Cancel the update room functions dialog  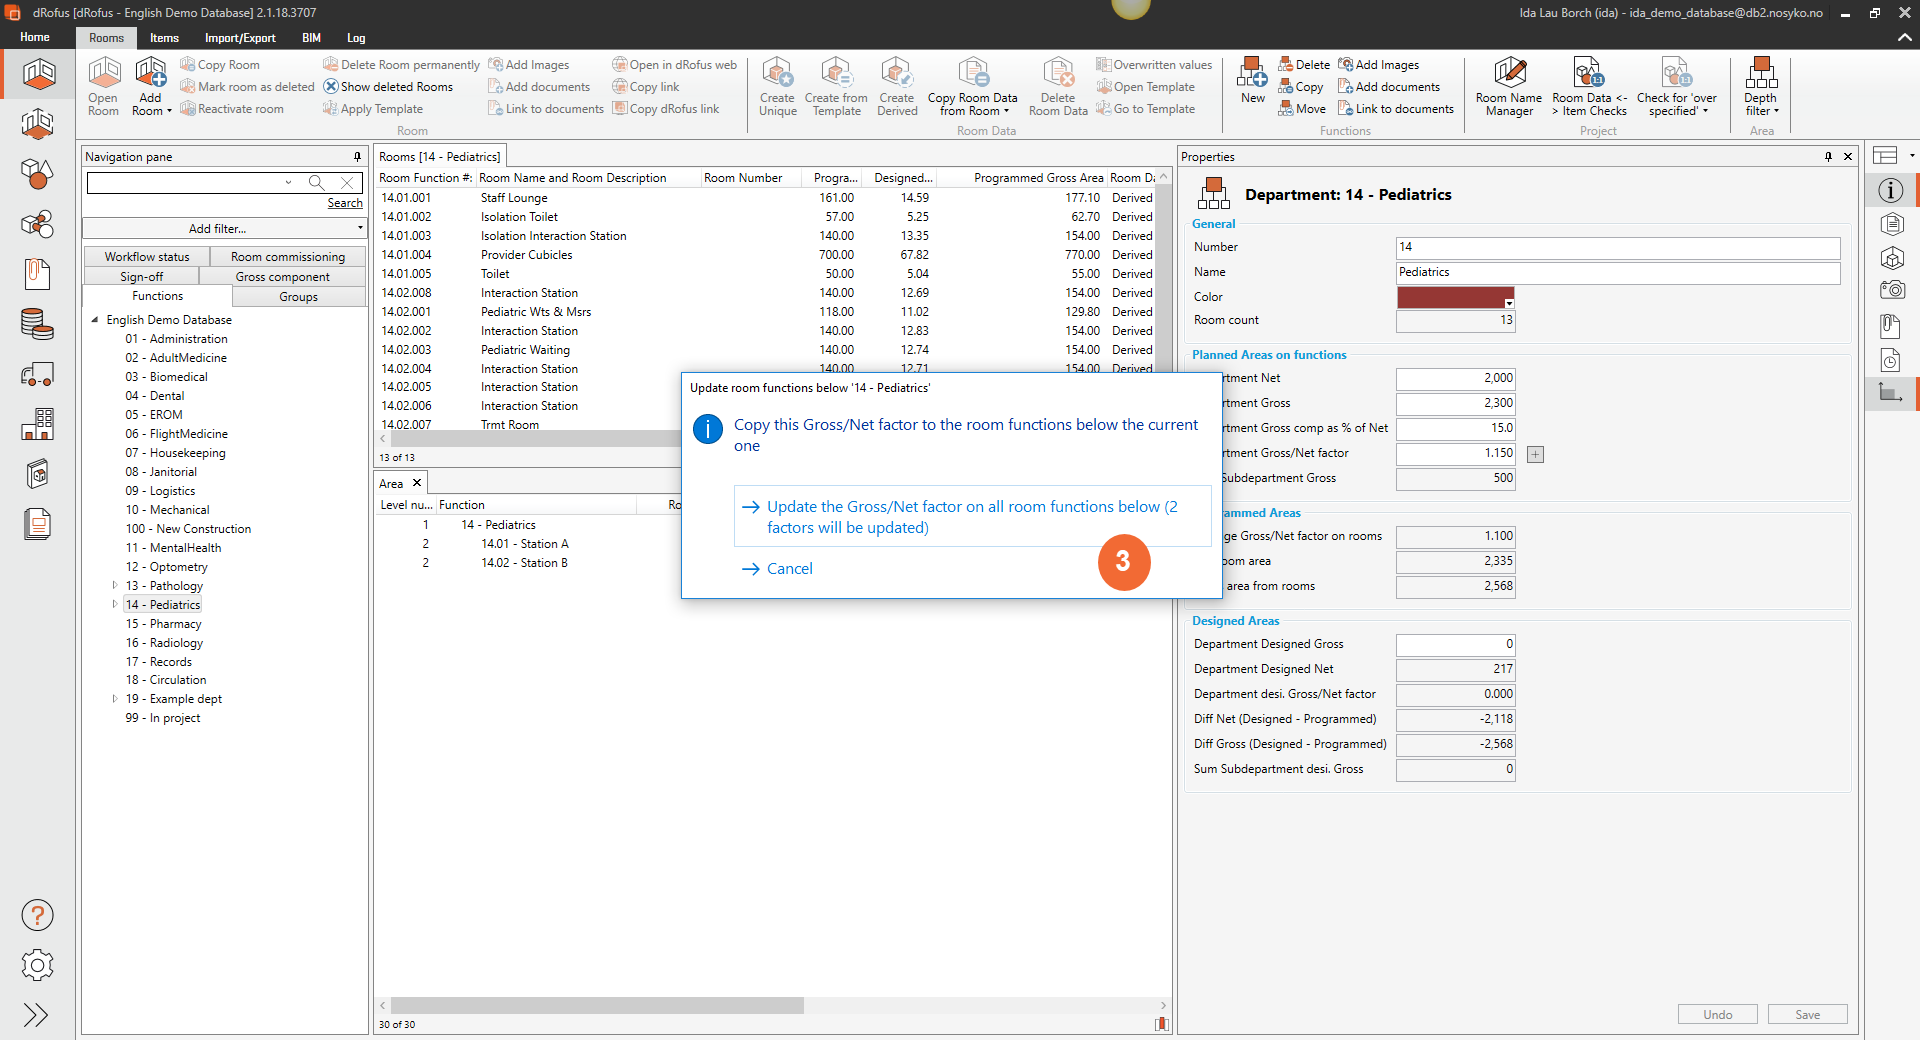click(x=788, y=569)
